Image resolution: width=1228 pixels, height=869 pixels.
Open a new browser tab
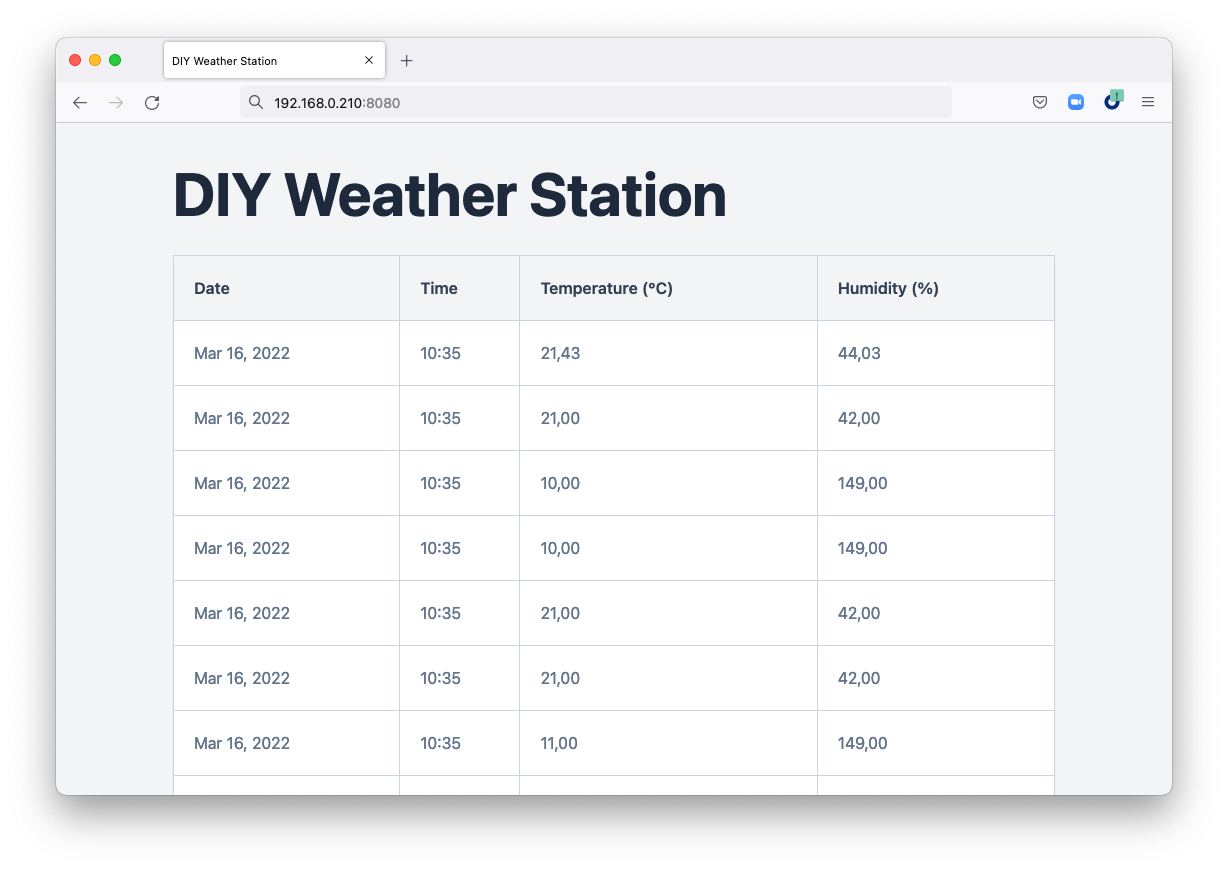tap(406, 61)
